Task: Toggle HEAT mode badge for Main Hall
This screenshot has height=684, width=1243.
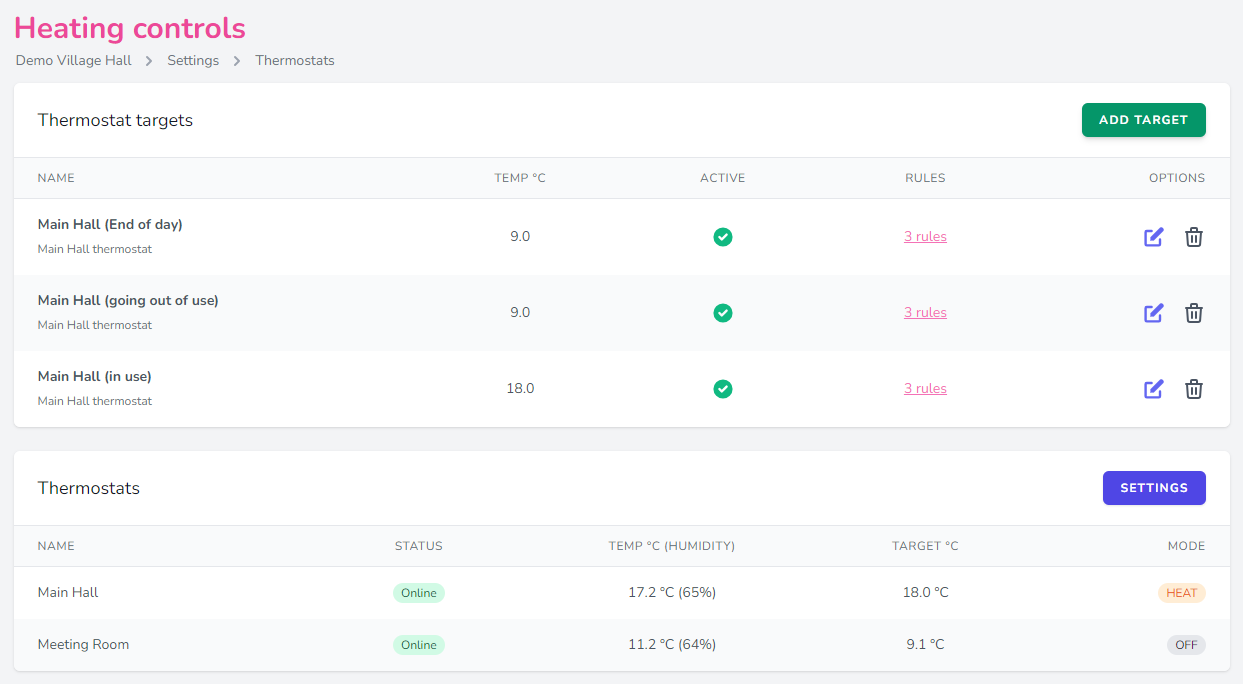Action: tap(1181, 592)
